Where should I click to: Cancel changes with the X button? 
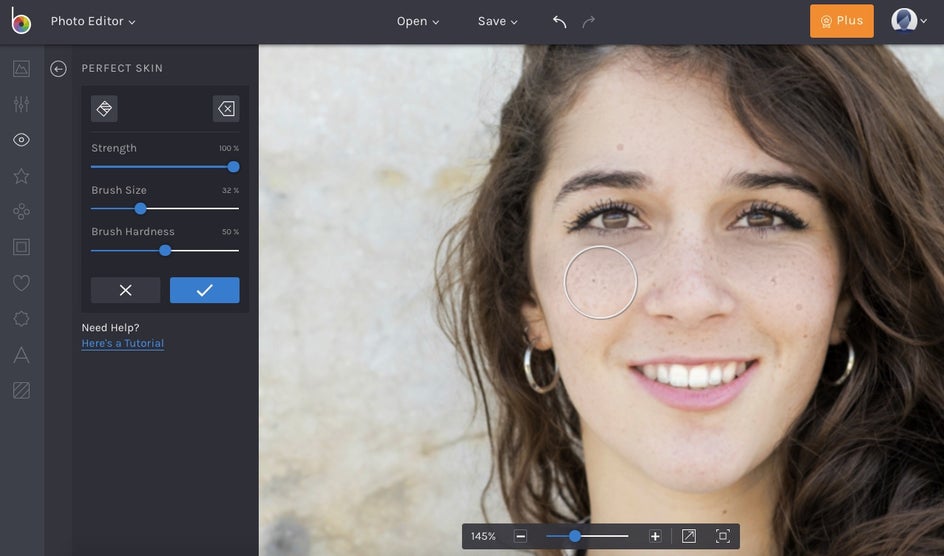[125, 290]
